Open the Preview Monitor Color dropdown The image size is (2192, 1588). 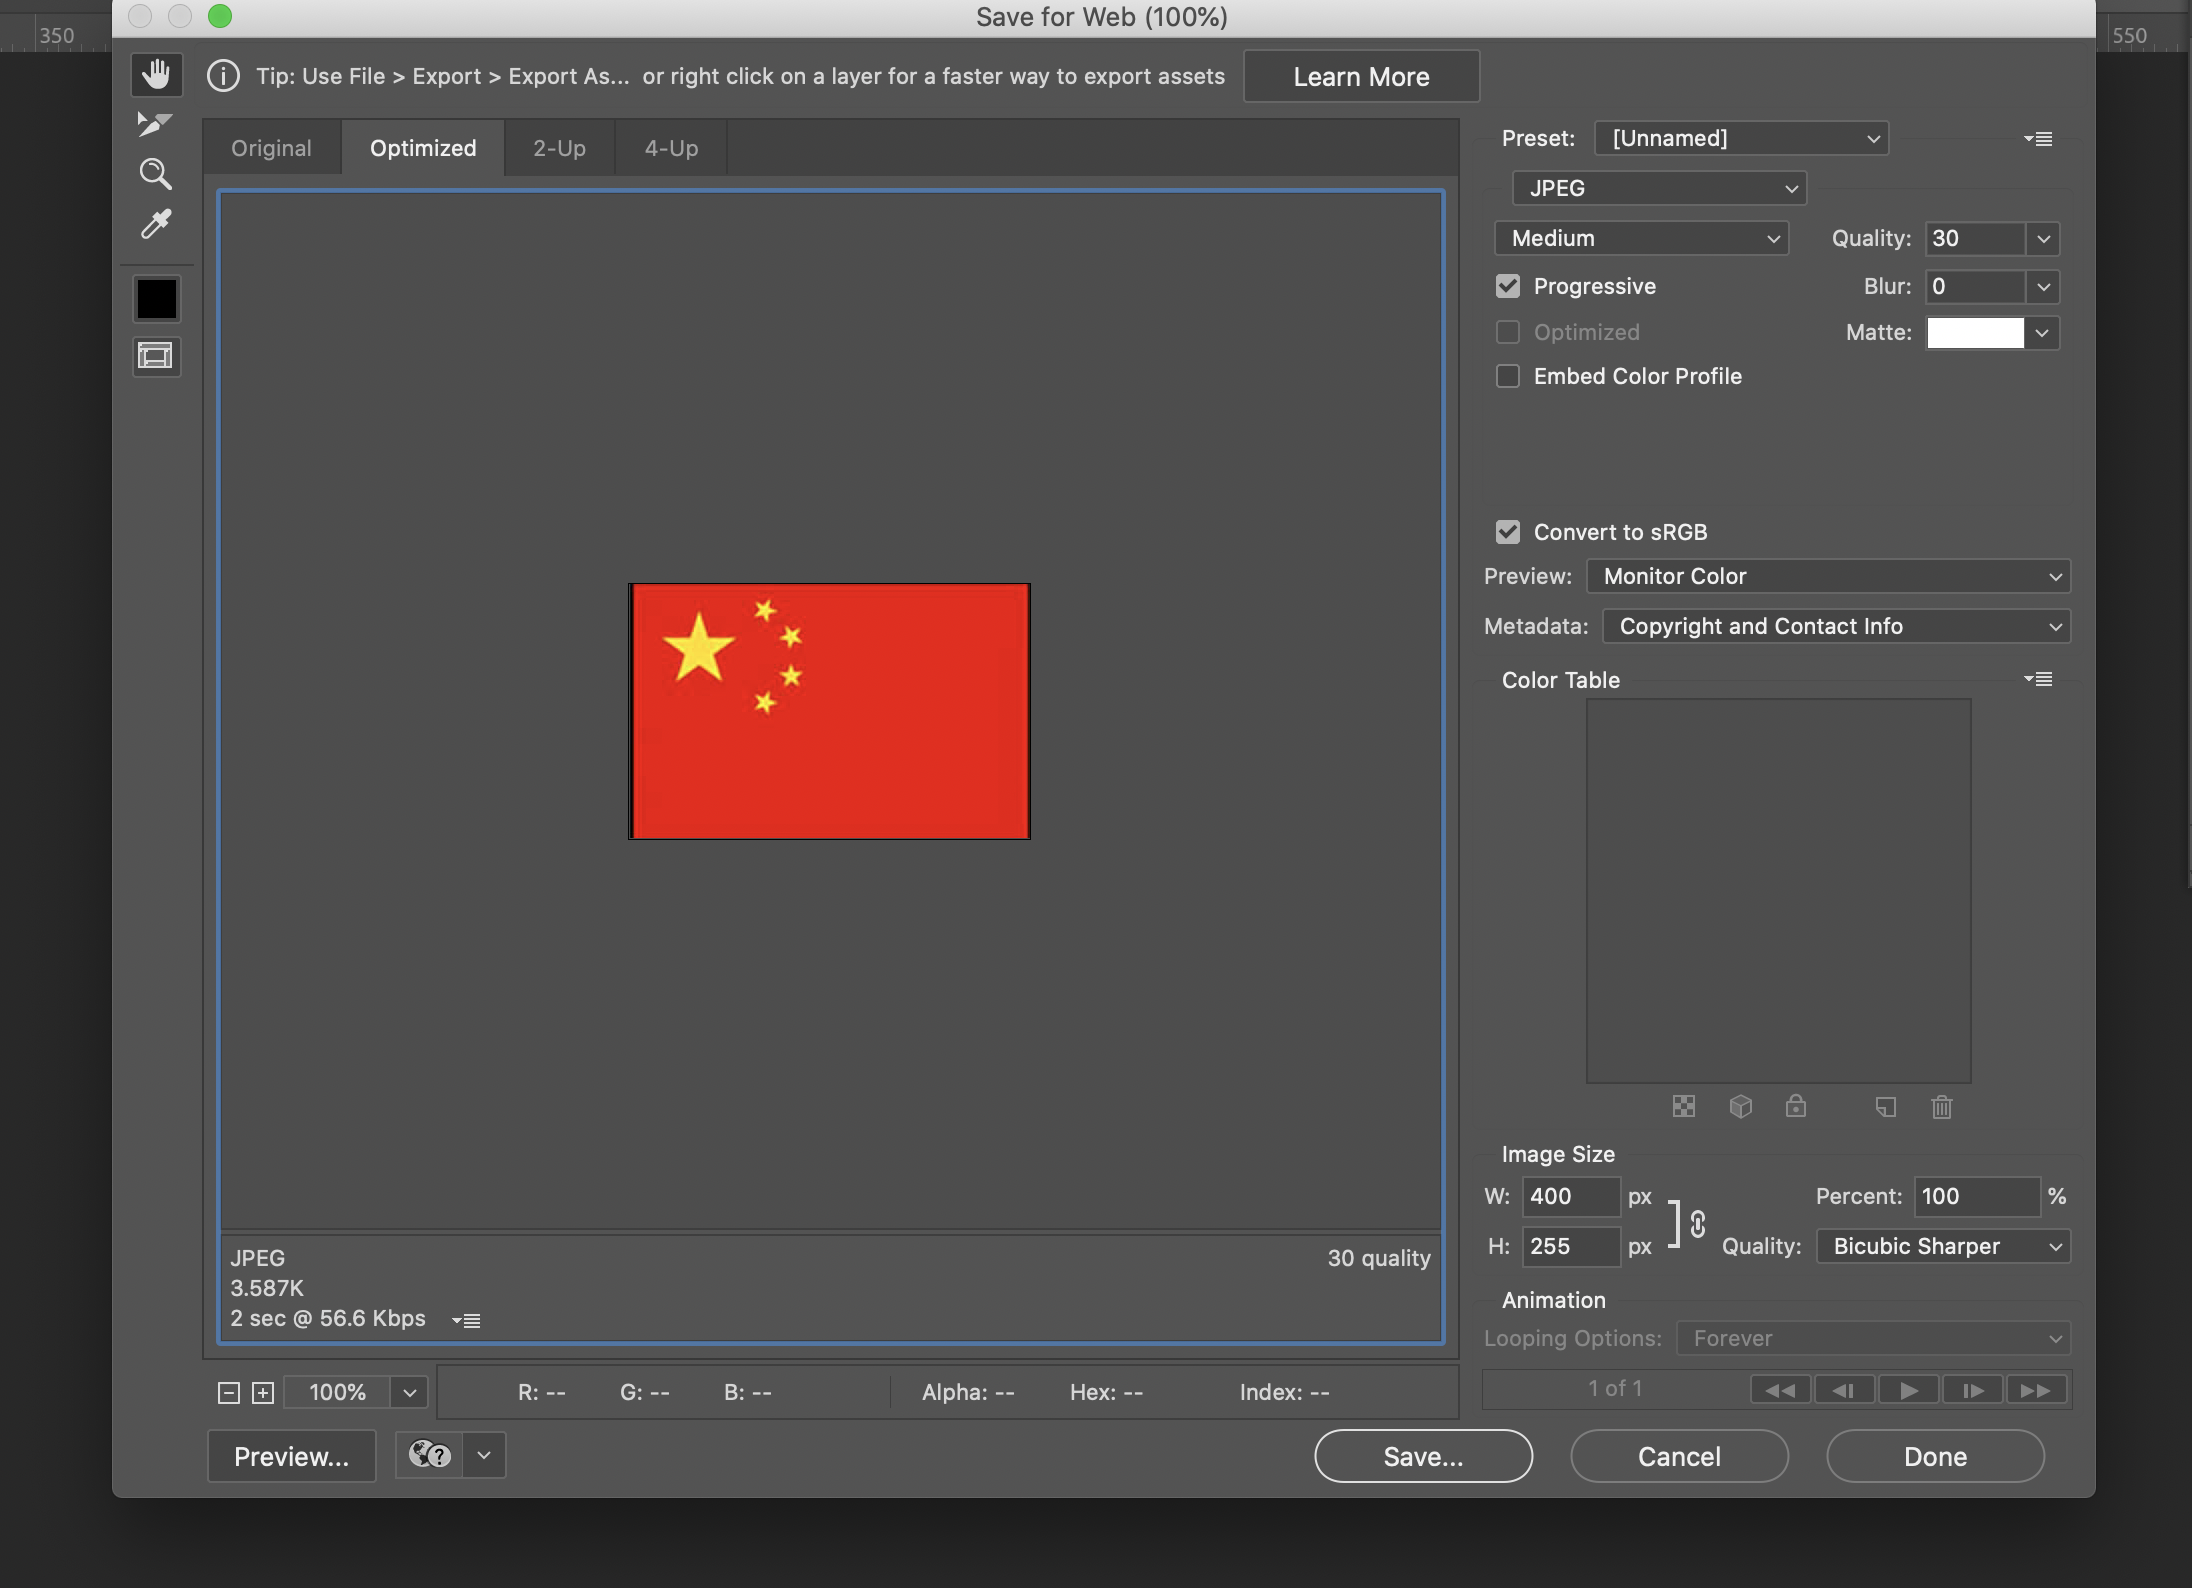pyautogui.click(x=1828, y=576)
